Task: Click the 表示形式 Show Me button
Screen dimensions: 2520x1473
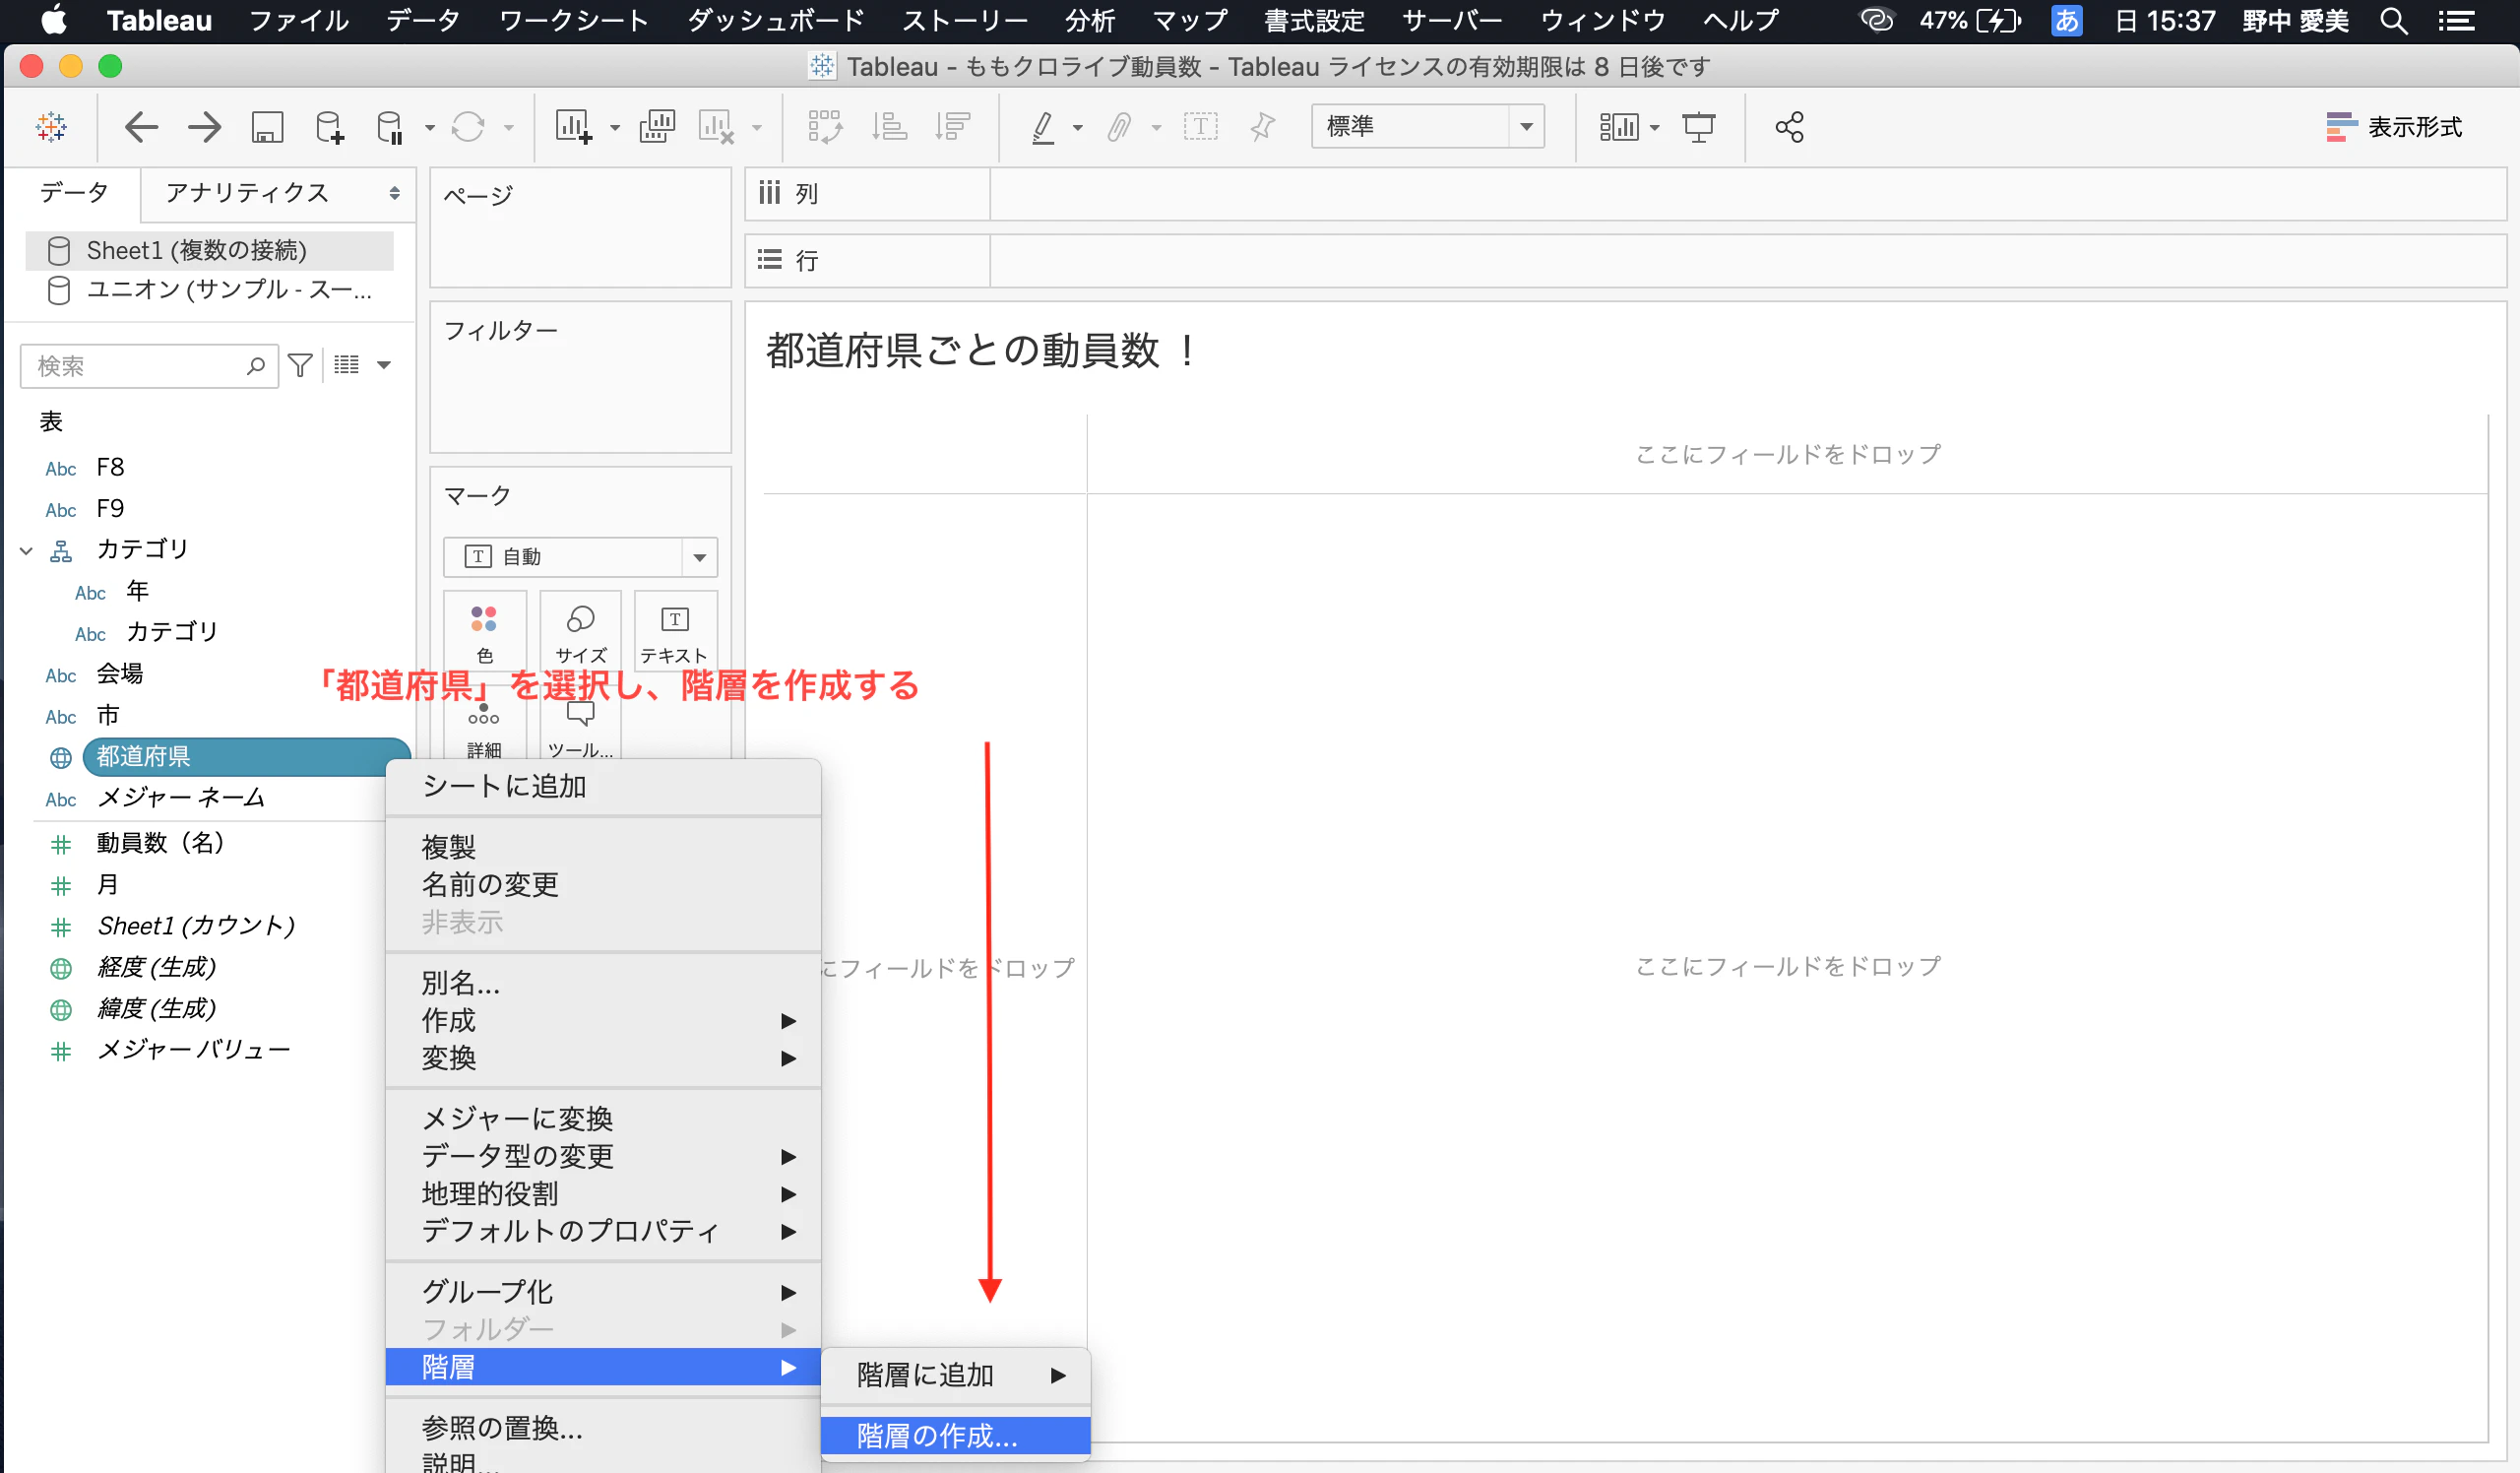Action: coord(2393,127)
